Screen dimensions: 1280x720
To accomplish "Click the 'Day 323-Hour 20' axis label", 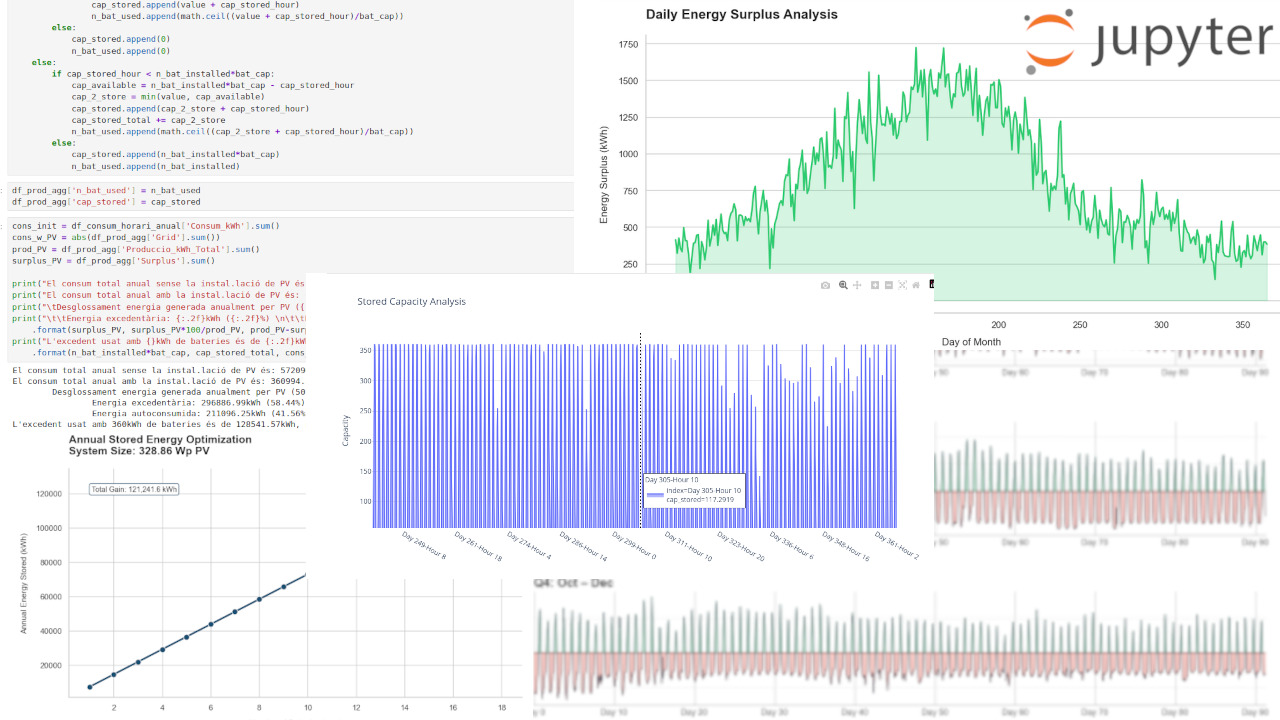I will tap(740, 545).
